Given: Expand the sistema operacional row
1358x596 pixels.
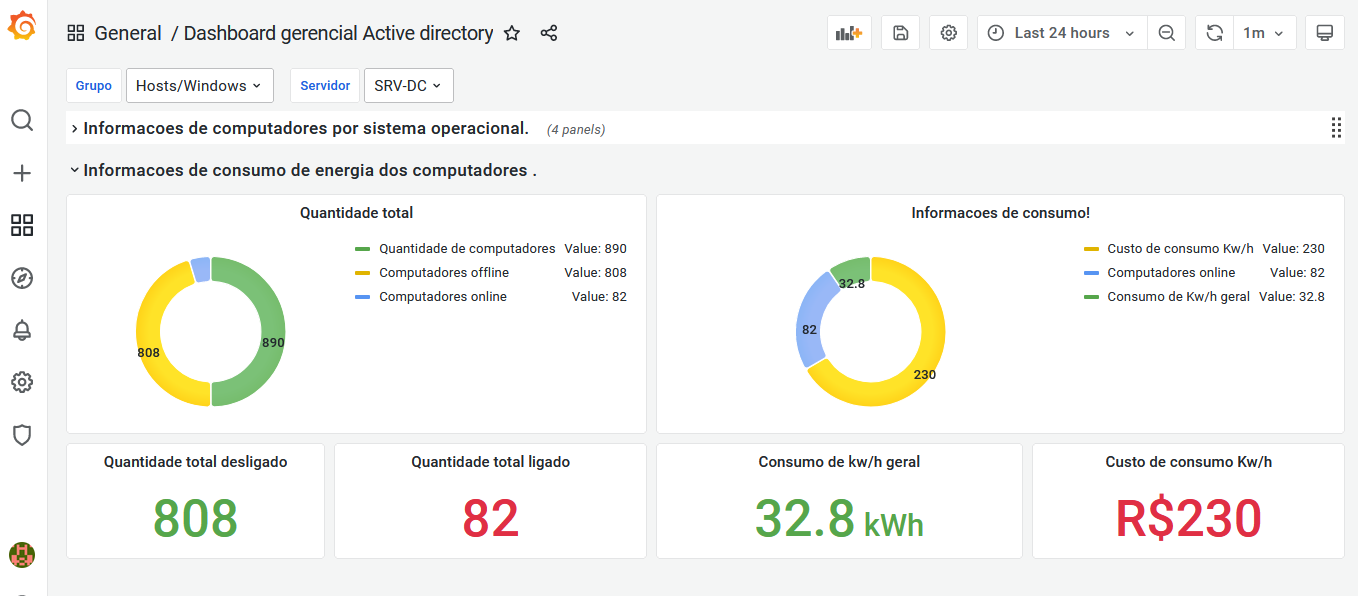Looking at the screenshot, I should (x=305, y=128).
